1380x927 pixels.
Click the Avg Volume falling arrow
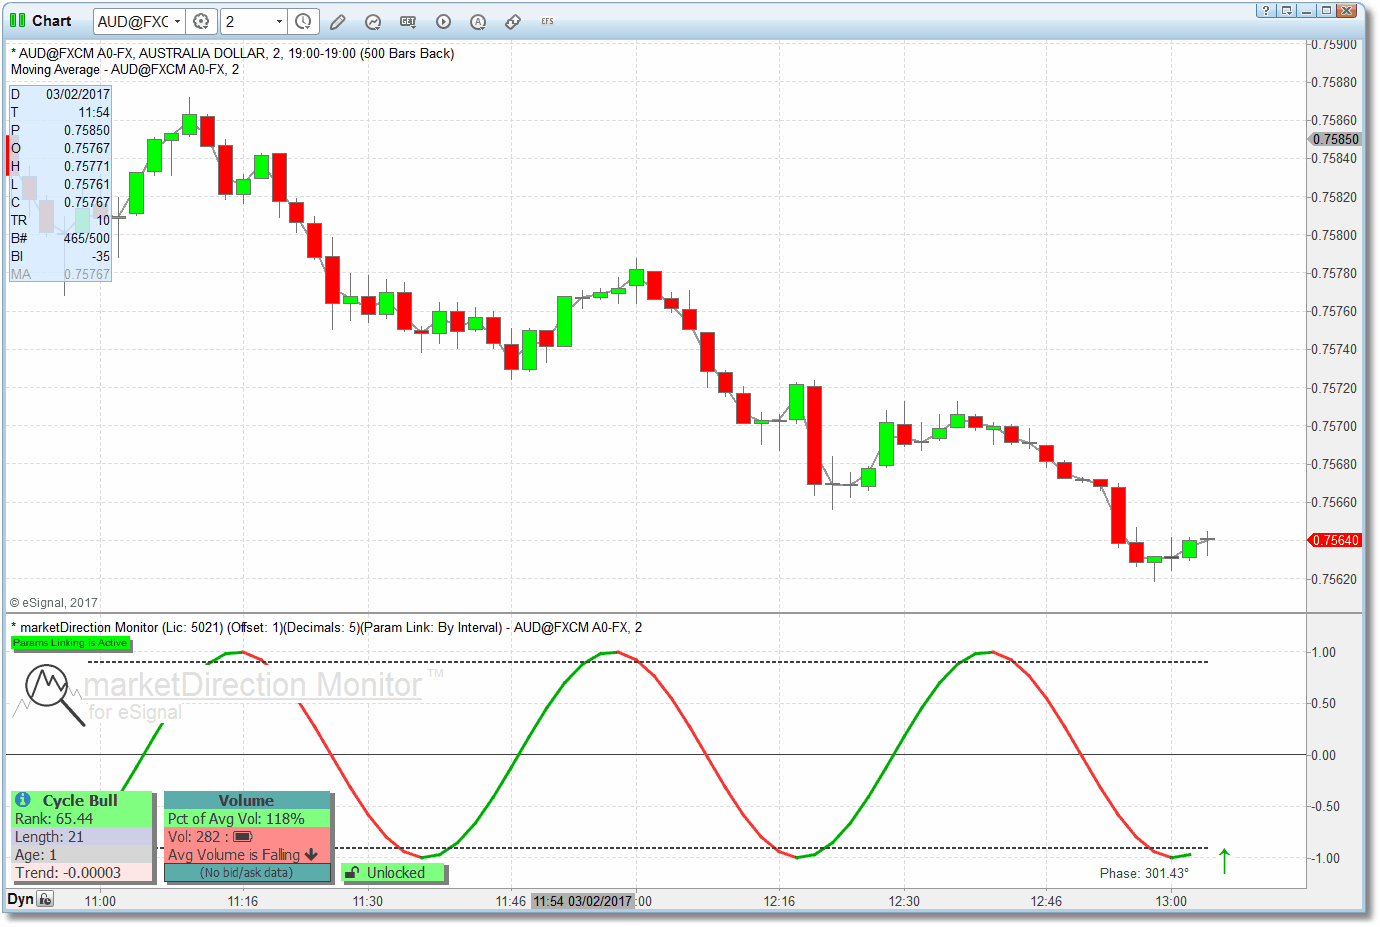(x=311, y=855)
